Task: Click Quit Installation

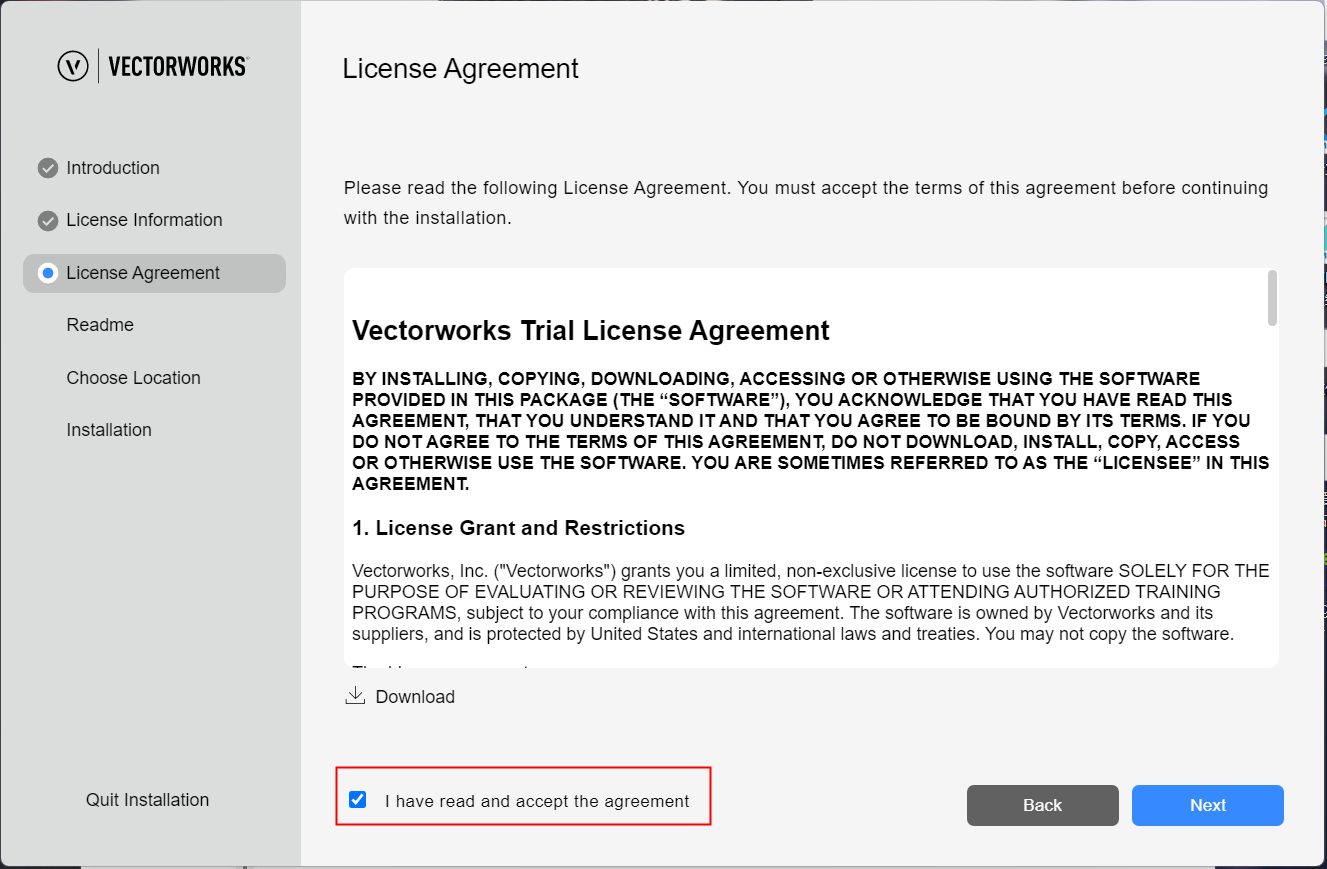Action: click(147, 800)
